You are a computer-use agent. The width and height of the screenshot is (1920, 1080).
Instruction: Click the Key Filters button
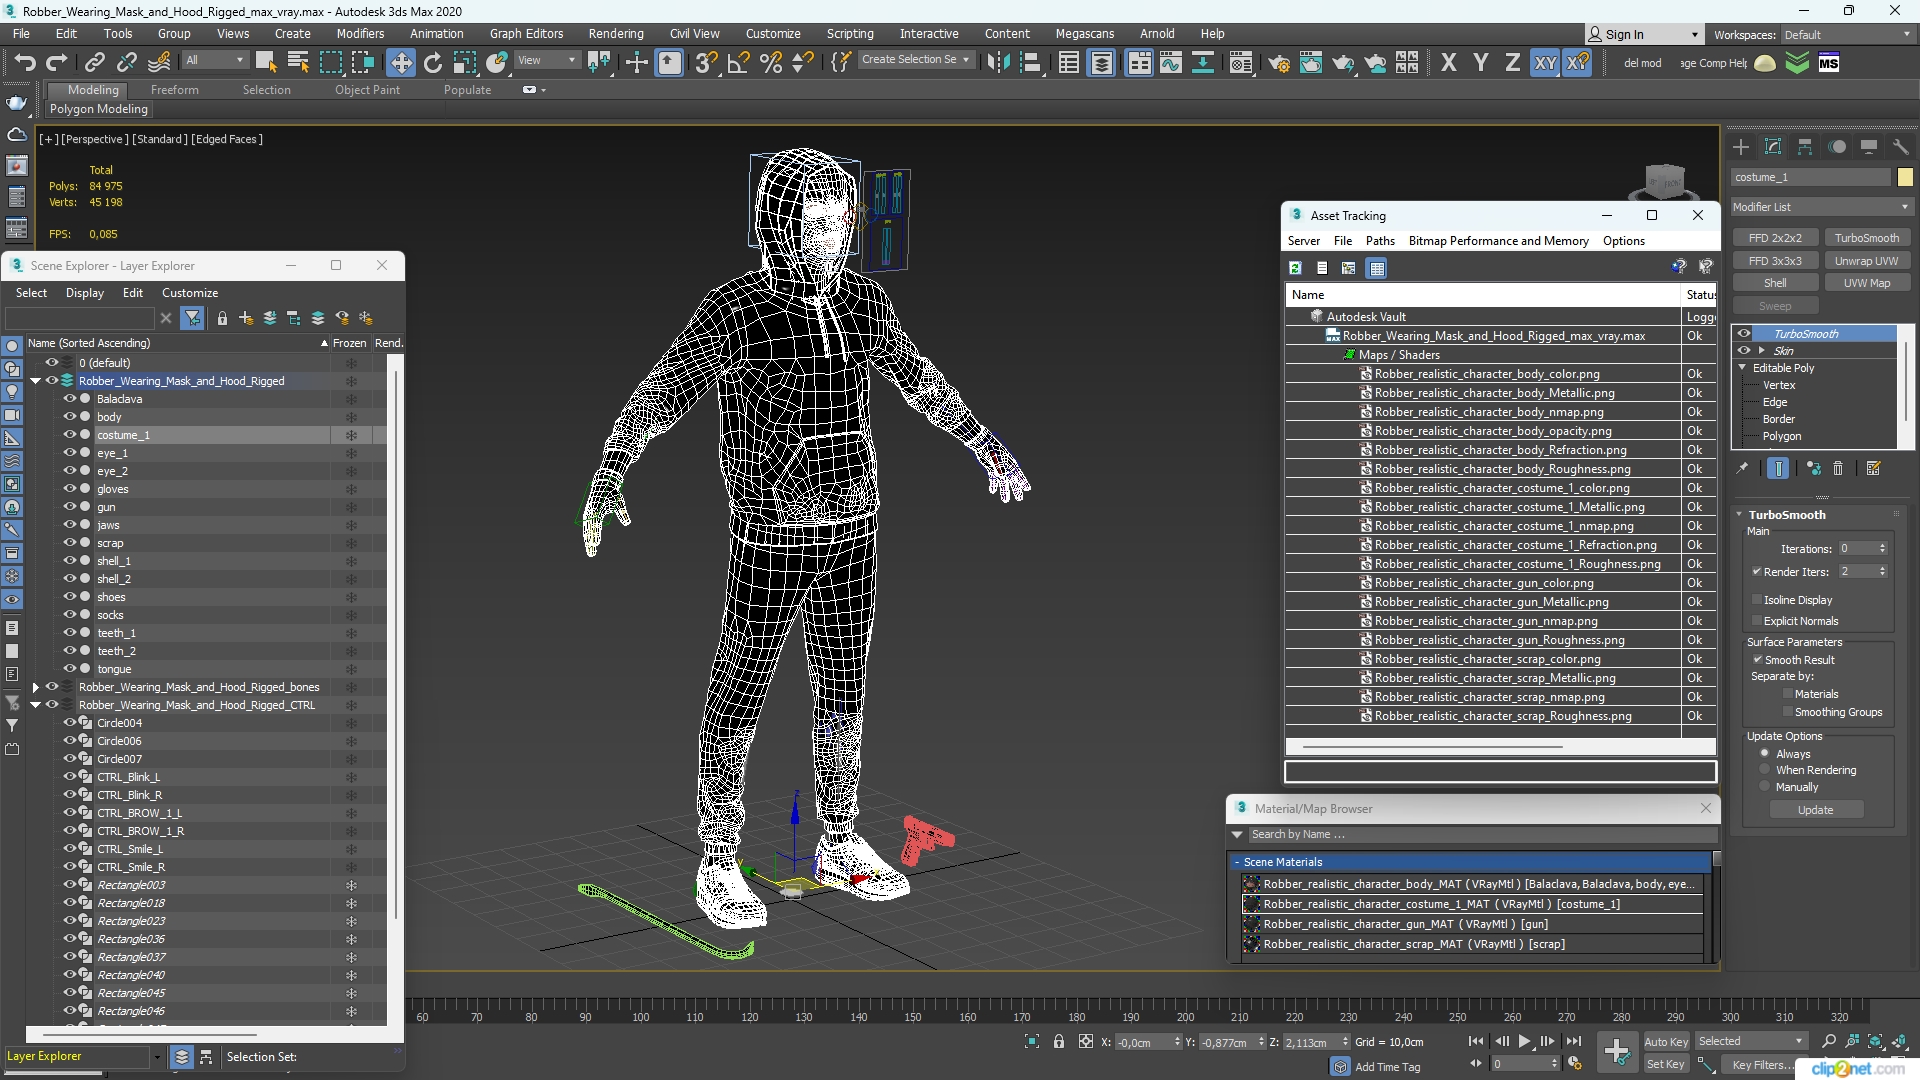click(1762, 1065)
